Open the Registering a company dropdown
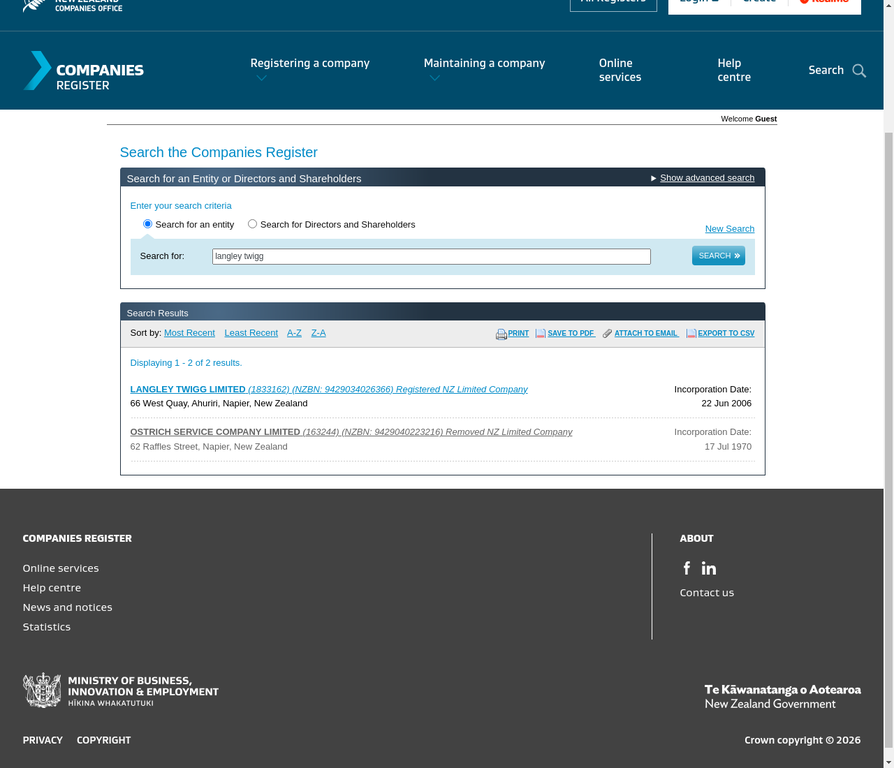Image resolution: width=894 pixels, height=768 pixels. tap(310, 63)
